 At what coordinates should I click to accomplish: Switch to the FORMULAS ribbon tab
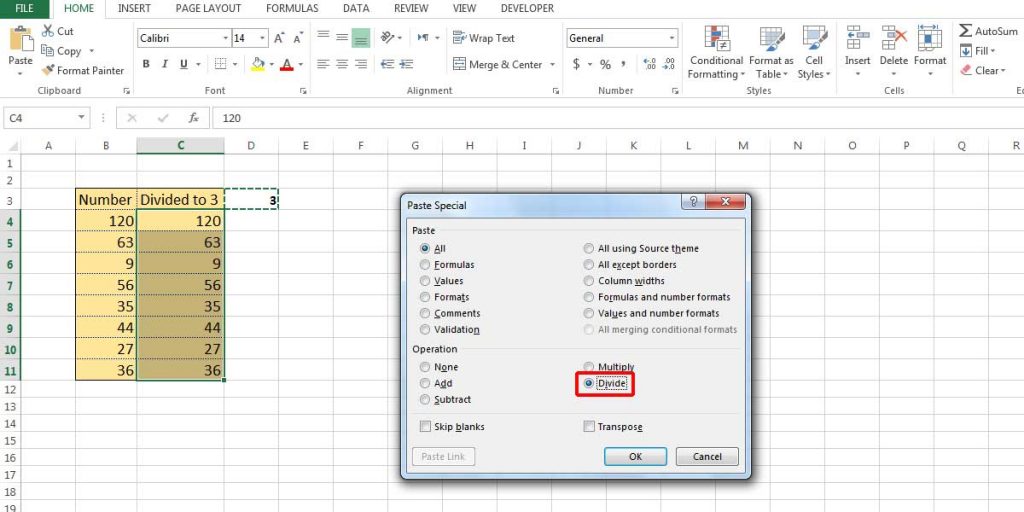(x=292, y=8)
